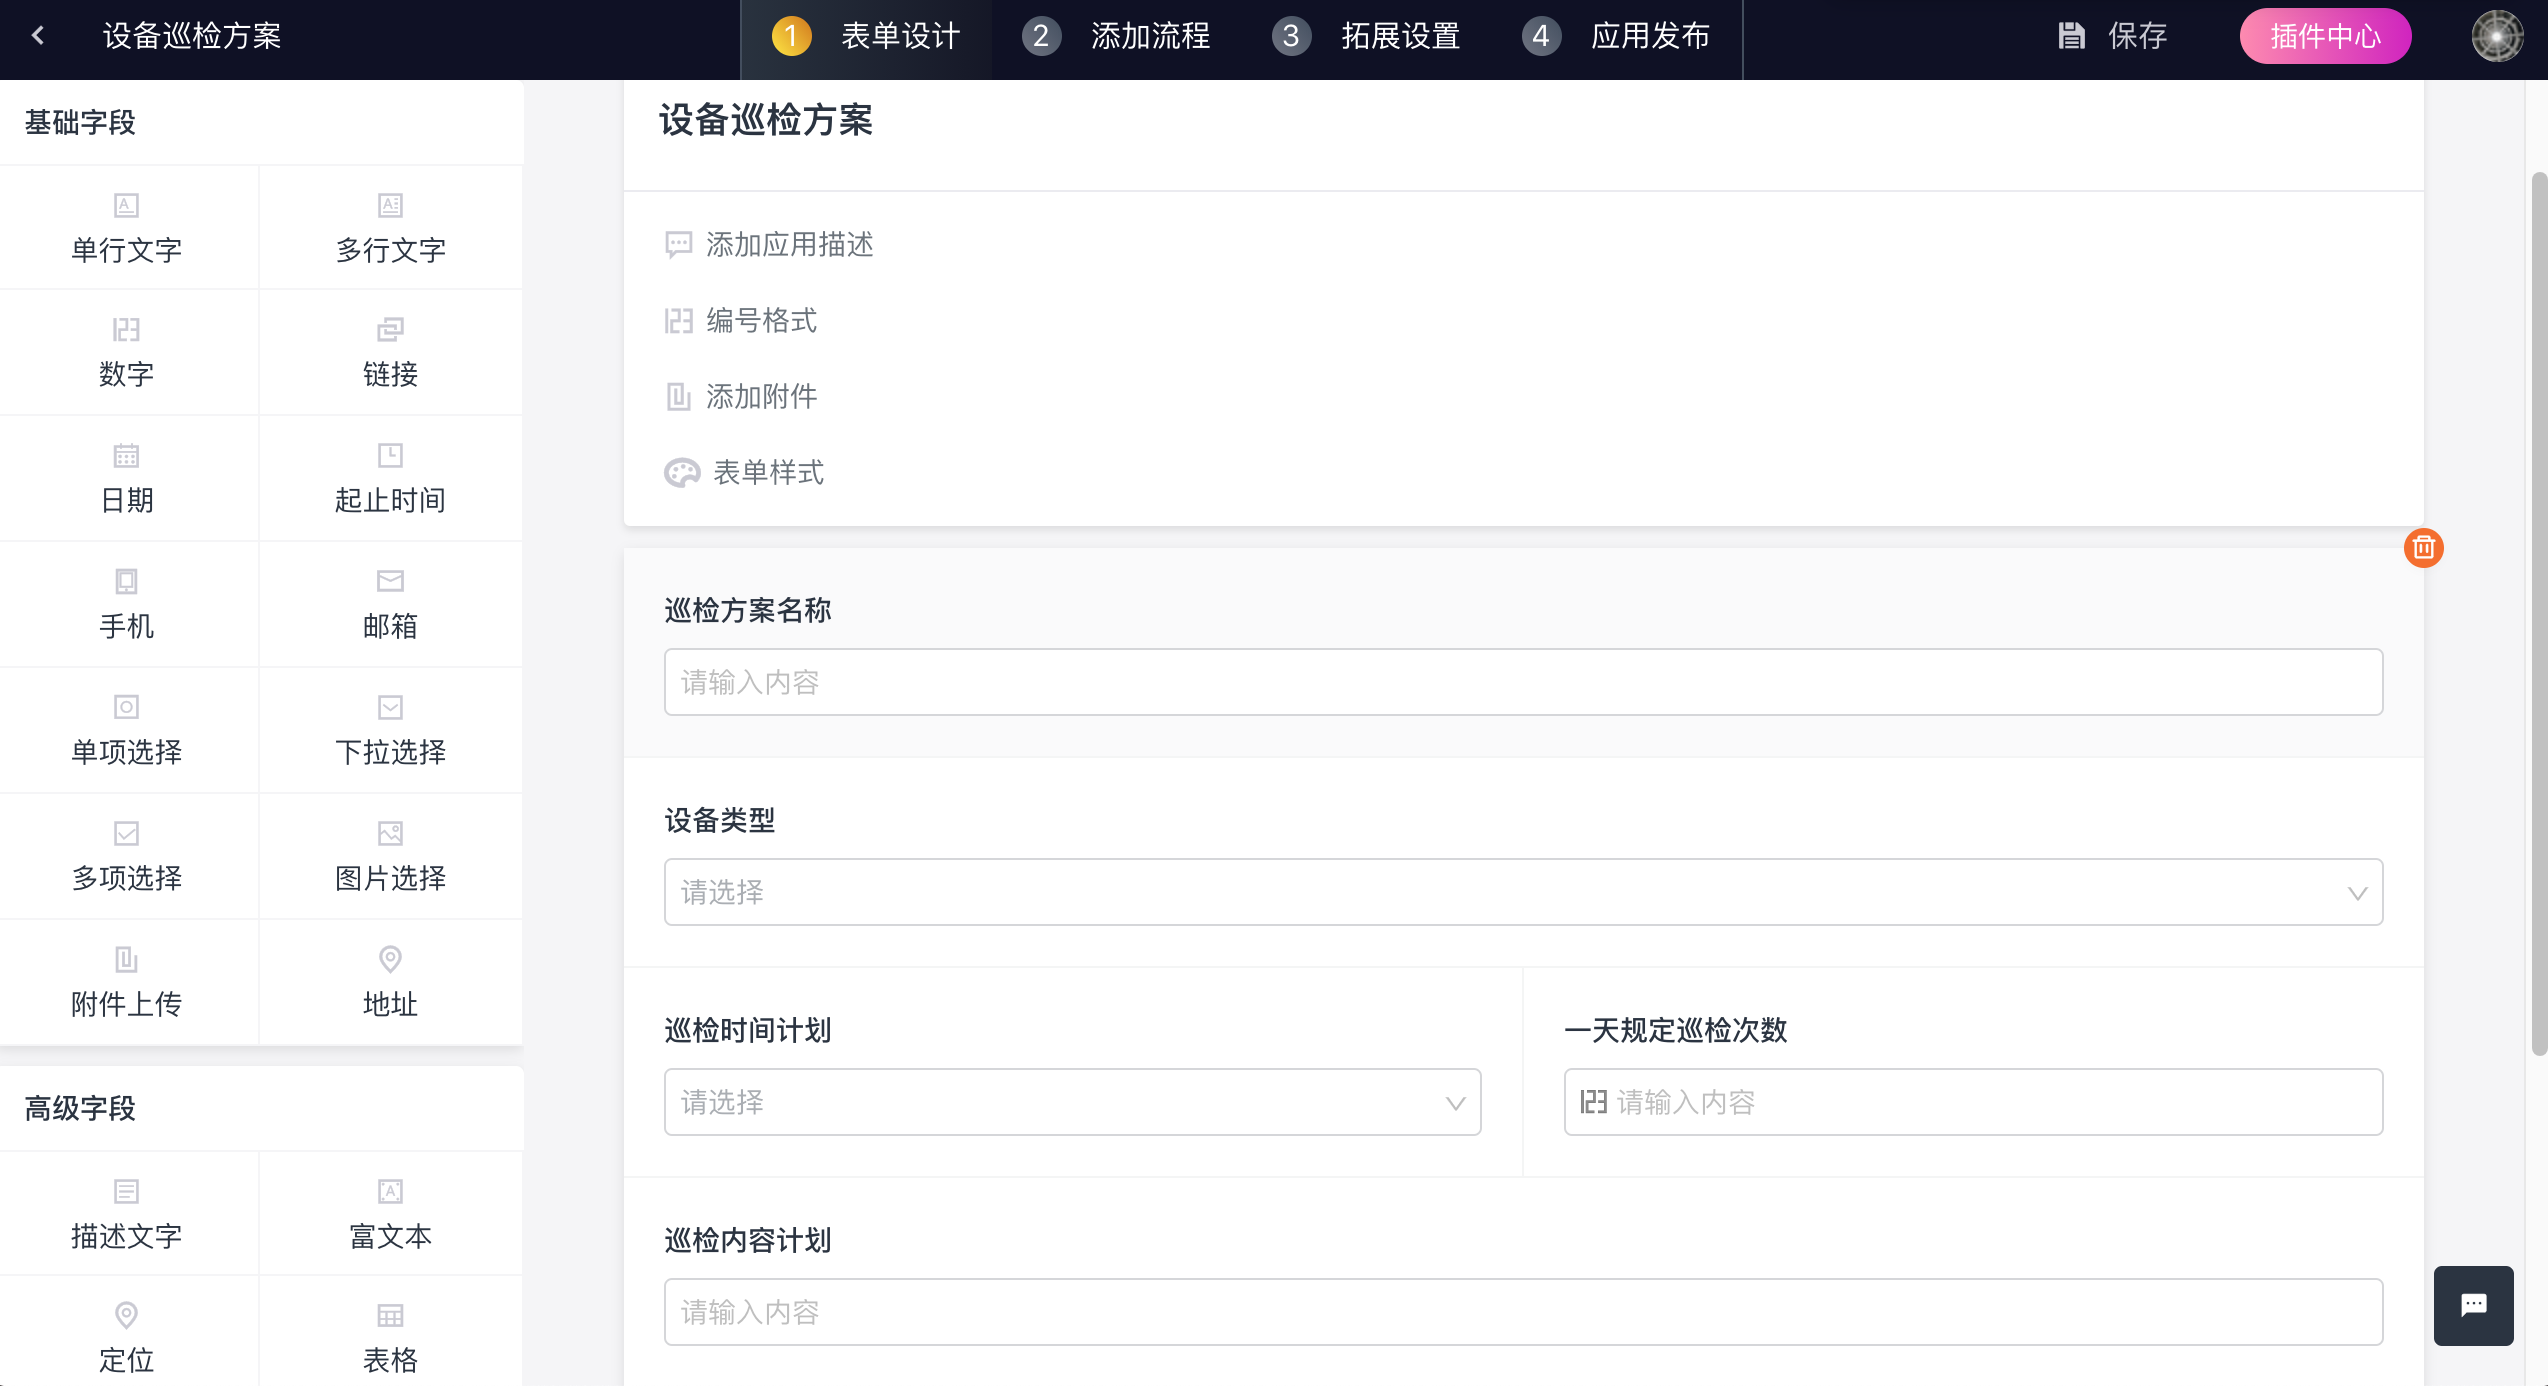Viewport: 2548px width, 1386px height.
Task: Pick the 附件上传 field icon
Action: 127,982
